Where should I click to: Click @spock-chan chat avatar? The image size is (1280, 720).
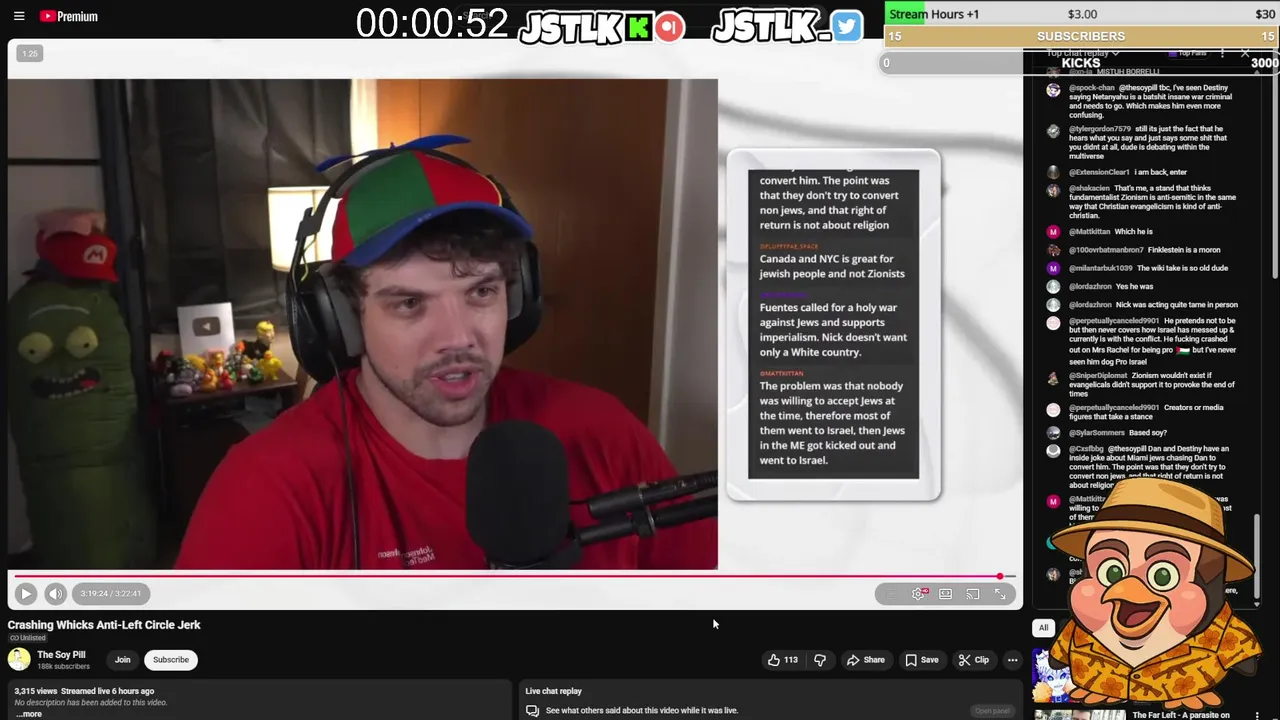(x=1053, y=90)
